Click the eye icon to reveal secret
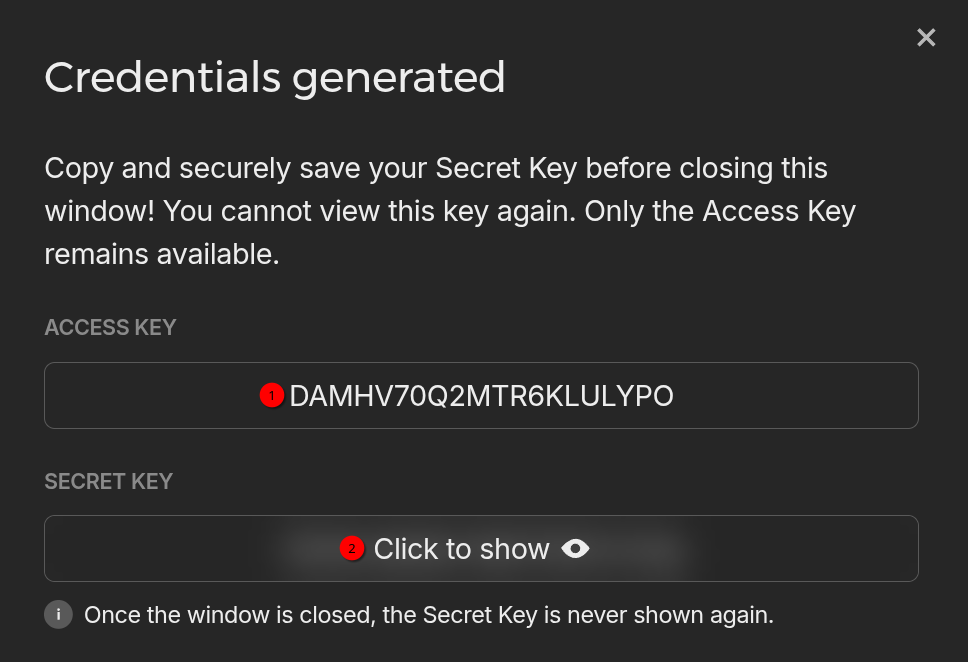968x662 pixels. pos(575,548)
